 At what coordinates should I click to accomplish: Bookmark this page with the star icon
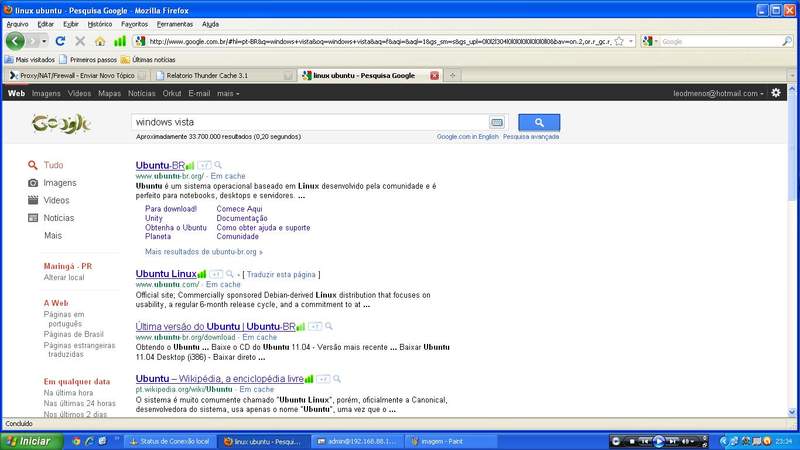point(619,41)
